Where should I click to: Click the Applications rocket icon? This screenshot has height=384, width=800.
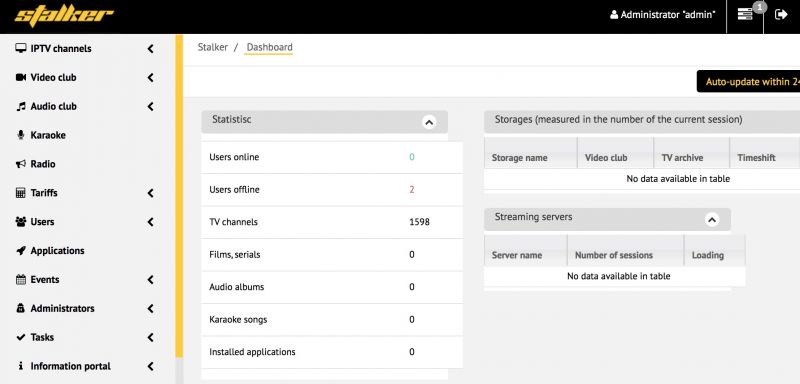click(x=21, y=250)
